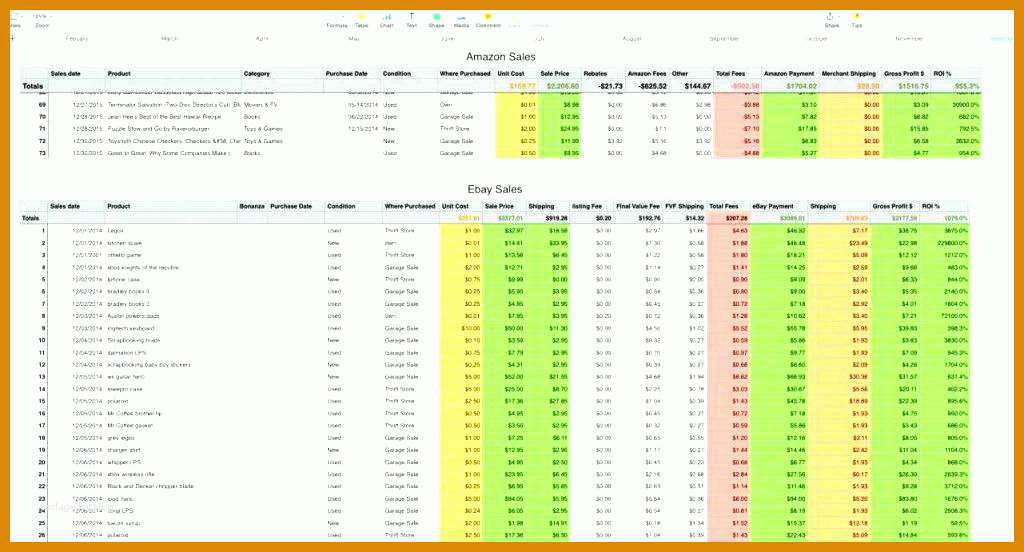The height and width of the screenshot is (552, 1024).
Task: Select the Amazon Totals row label
Action: pos(33,86)
